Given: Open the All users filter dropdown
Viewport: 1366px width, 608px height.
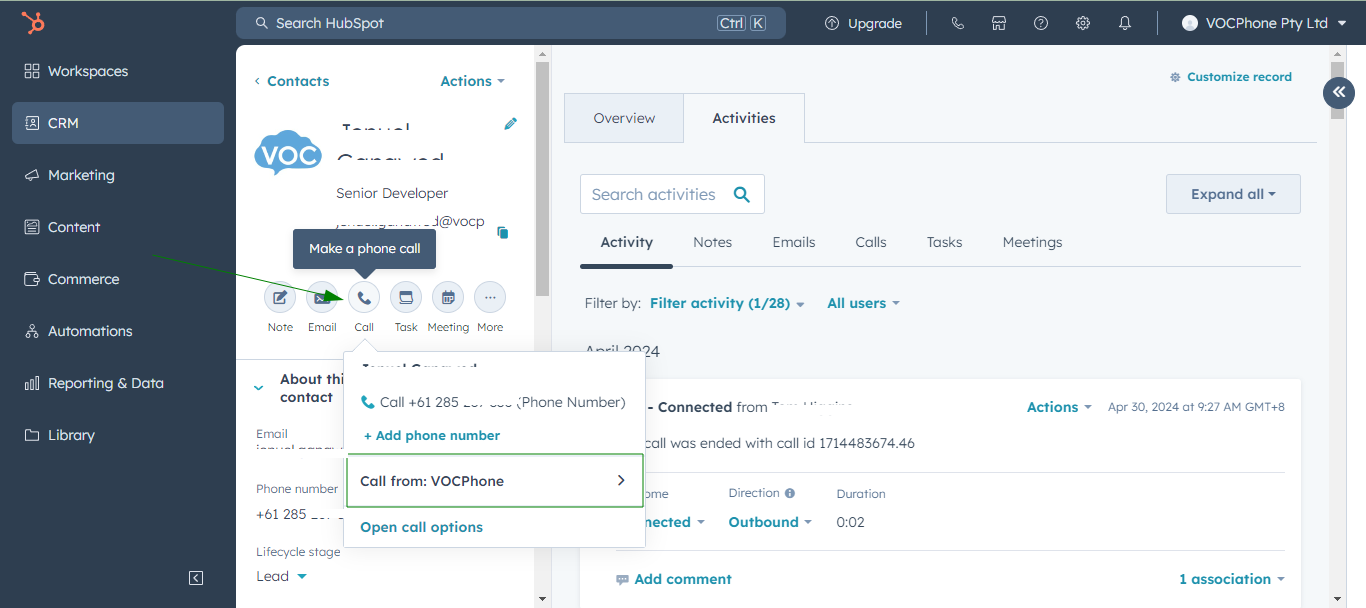Looking at the screenshot, I should click(862, 303).
